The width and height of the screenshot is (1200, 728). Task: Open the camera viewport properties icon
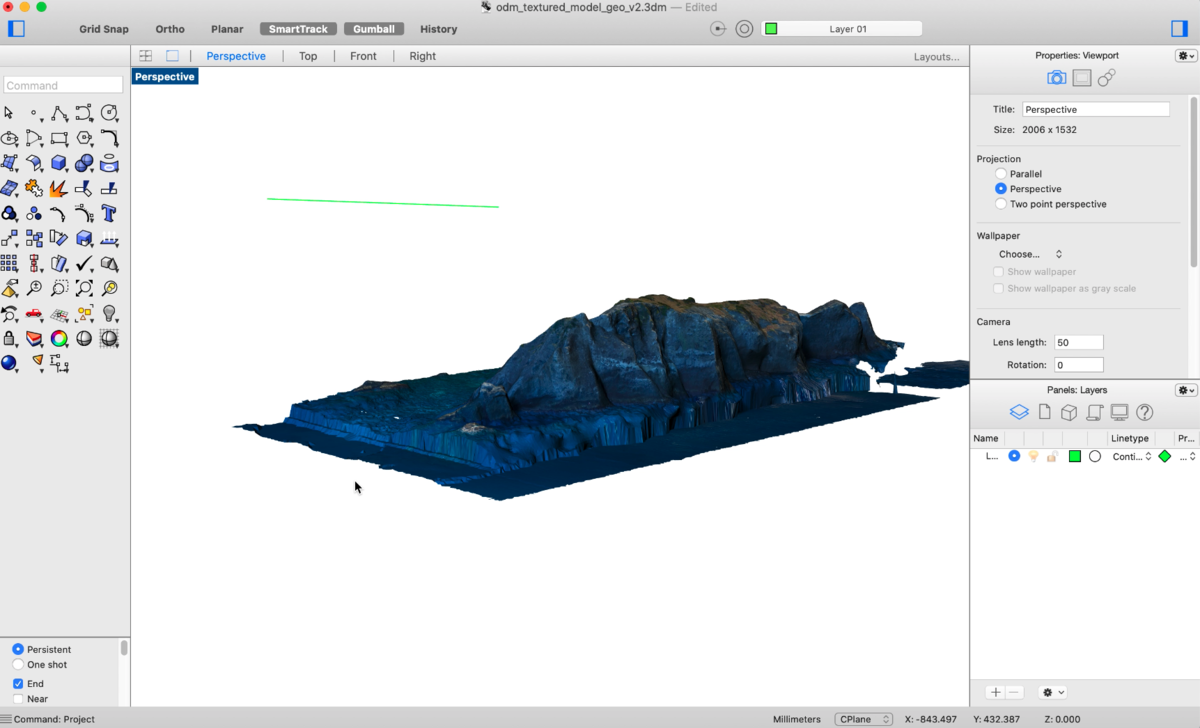(x=1056, y=78)
